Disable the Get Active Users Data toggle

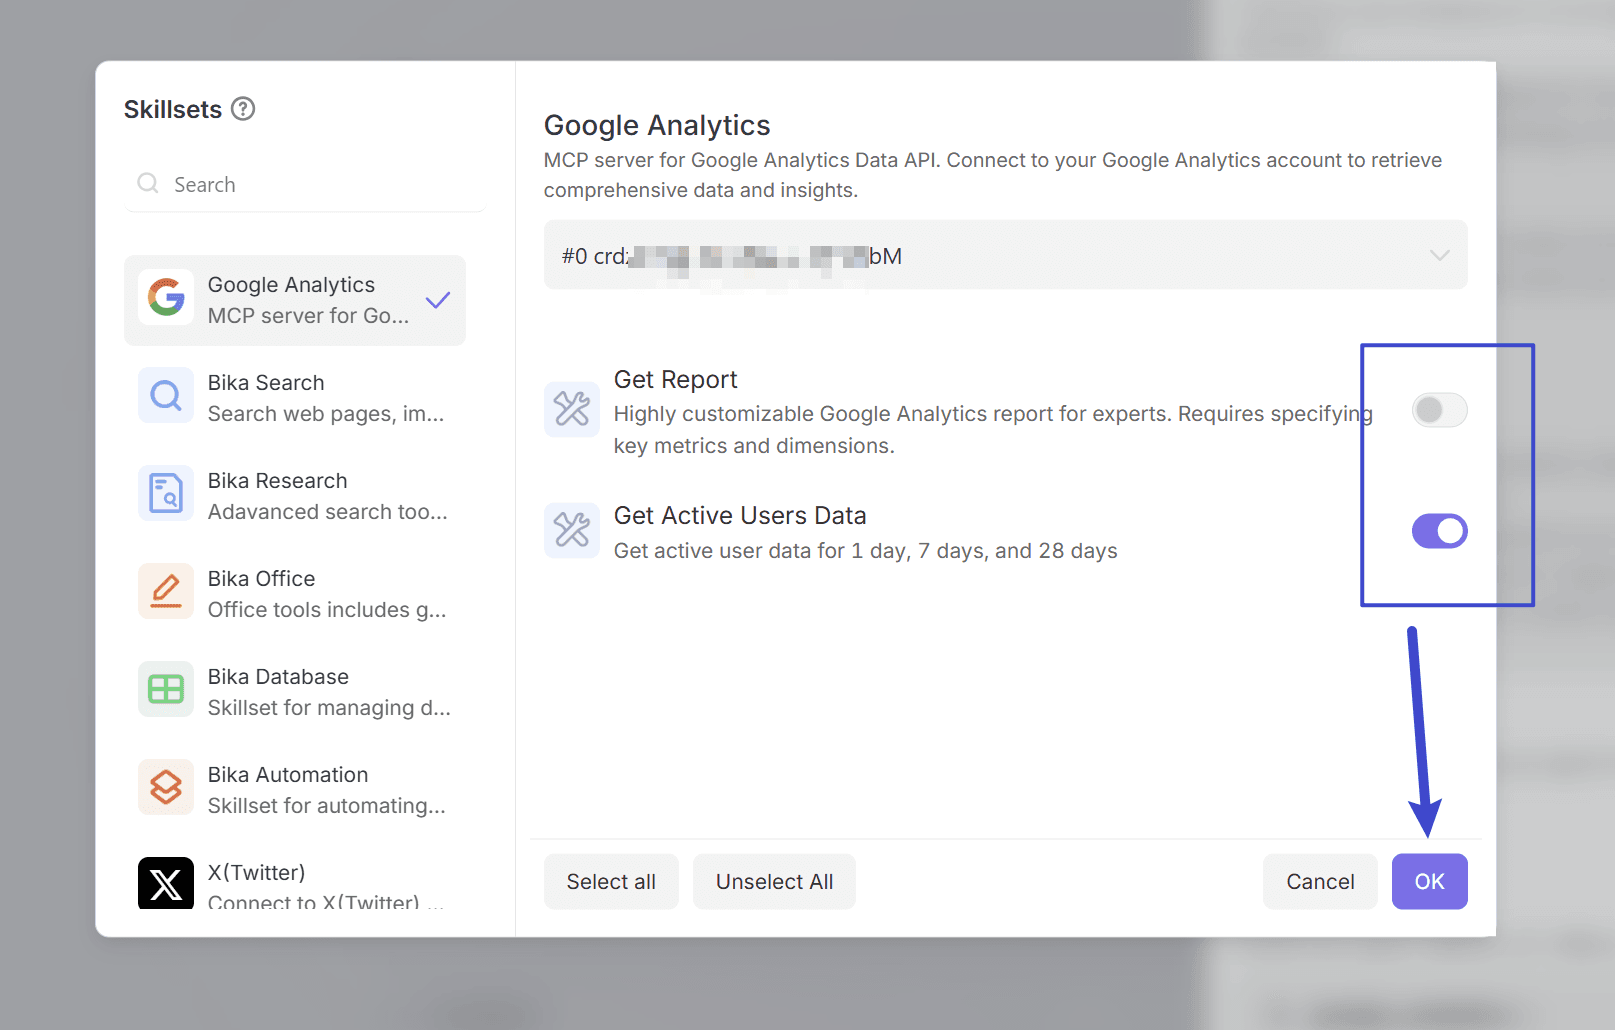tap(1439, 531)
